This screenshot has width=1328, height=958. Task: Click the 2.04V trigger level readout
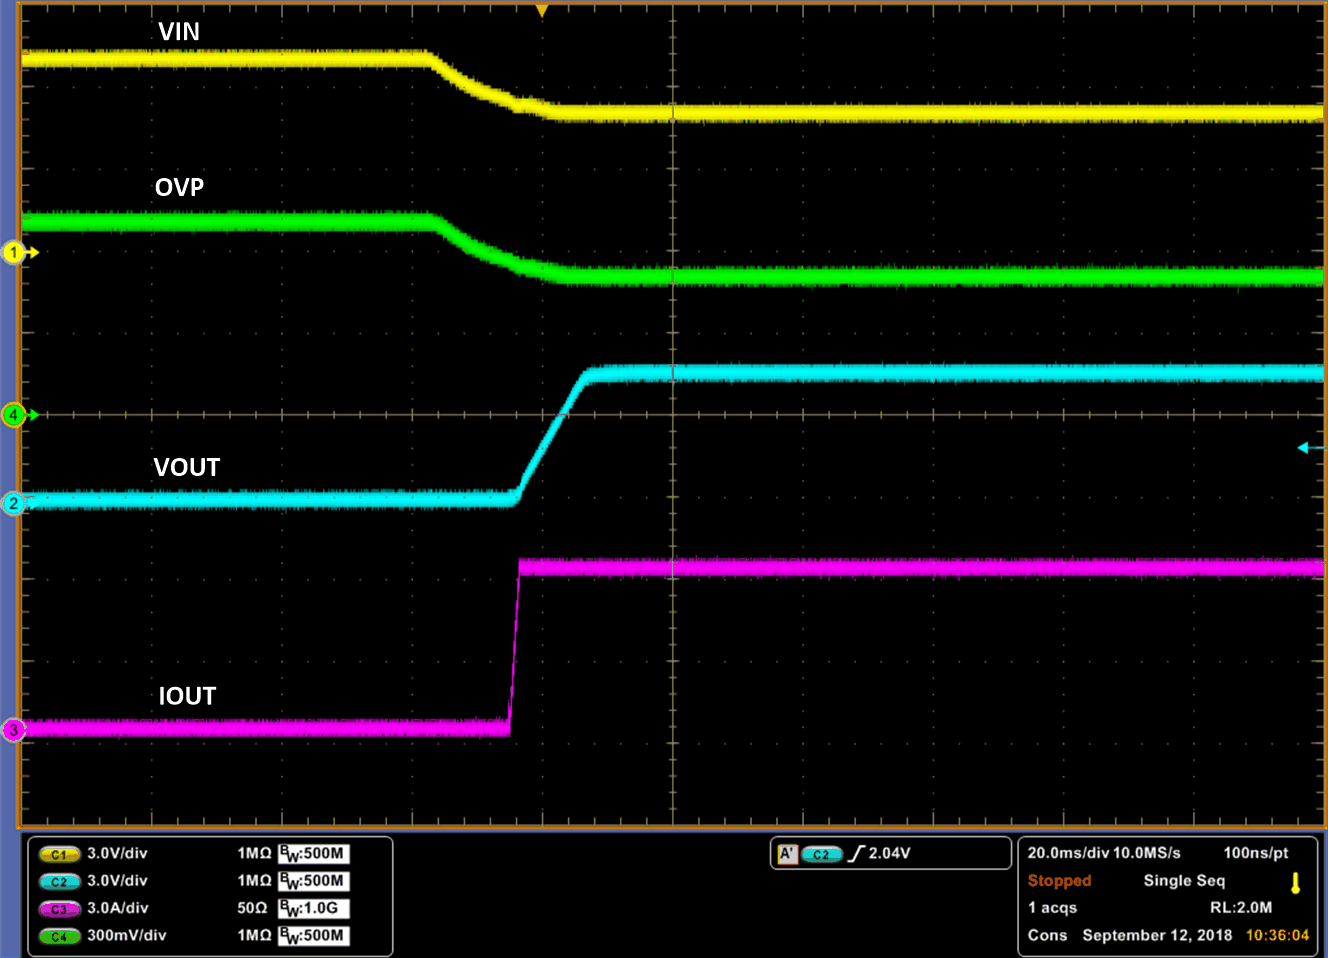coord(889,854)
